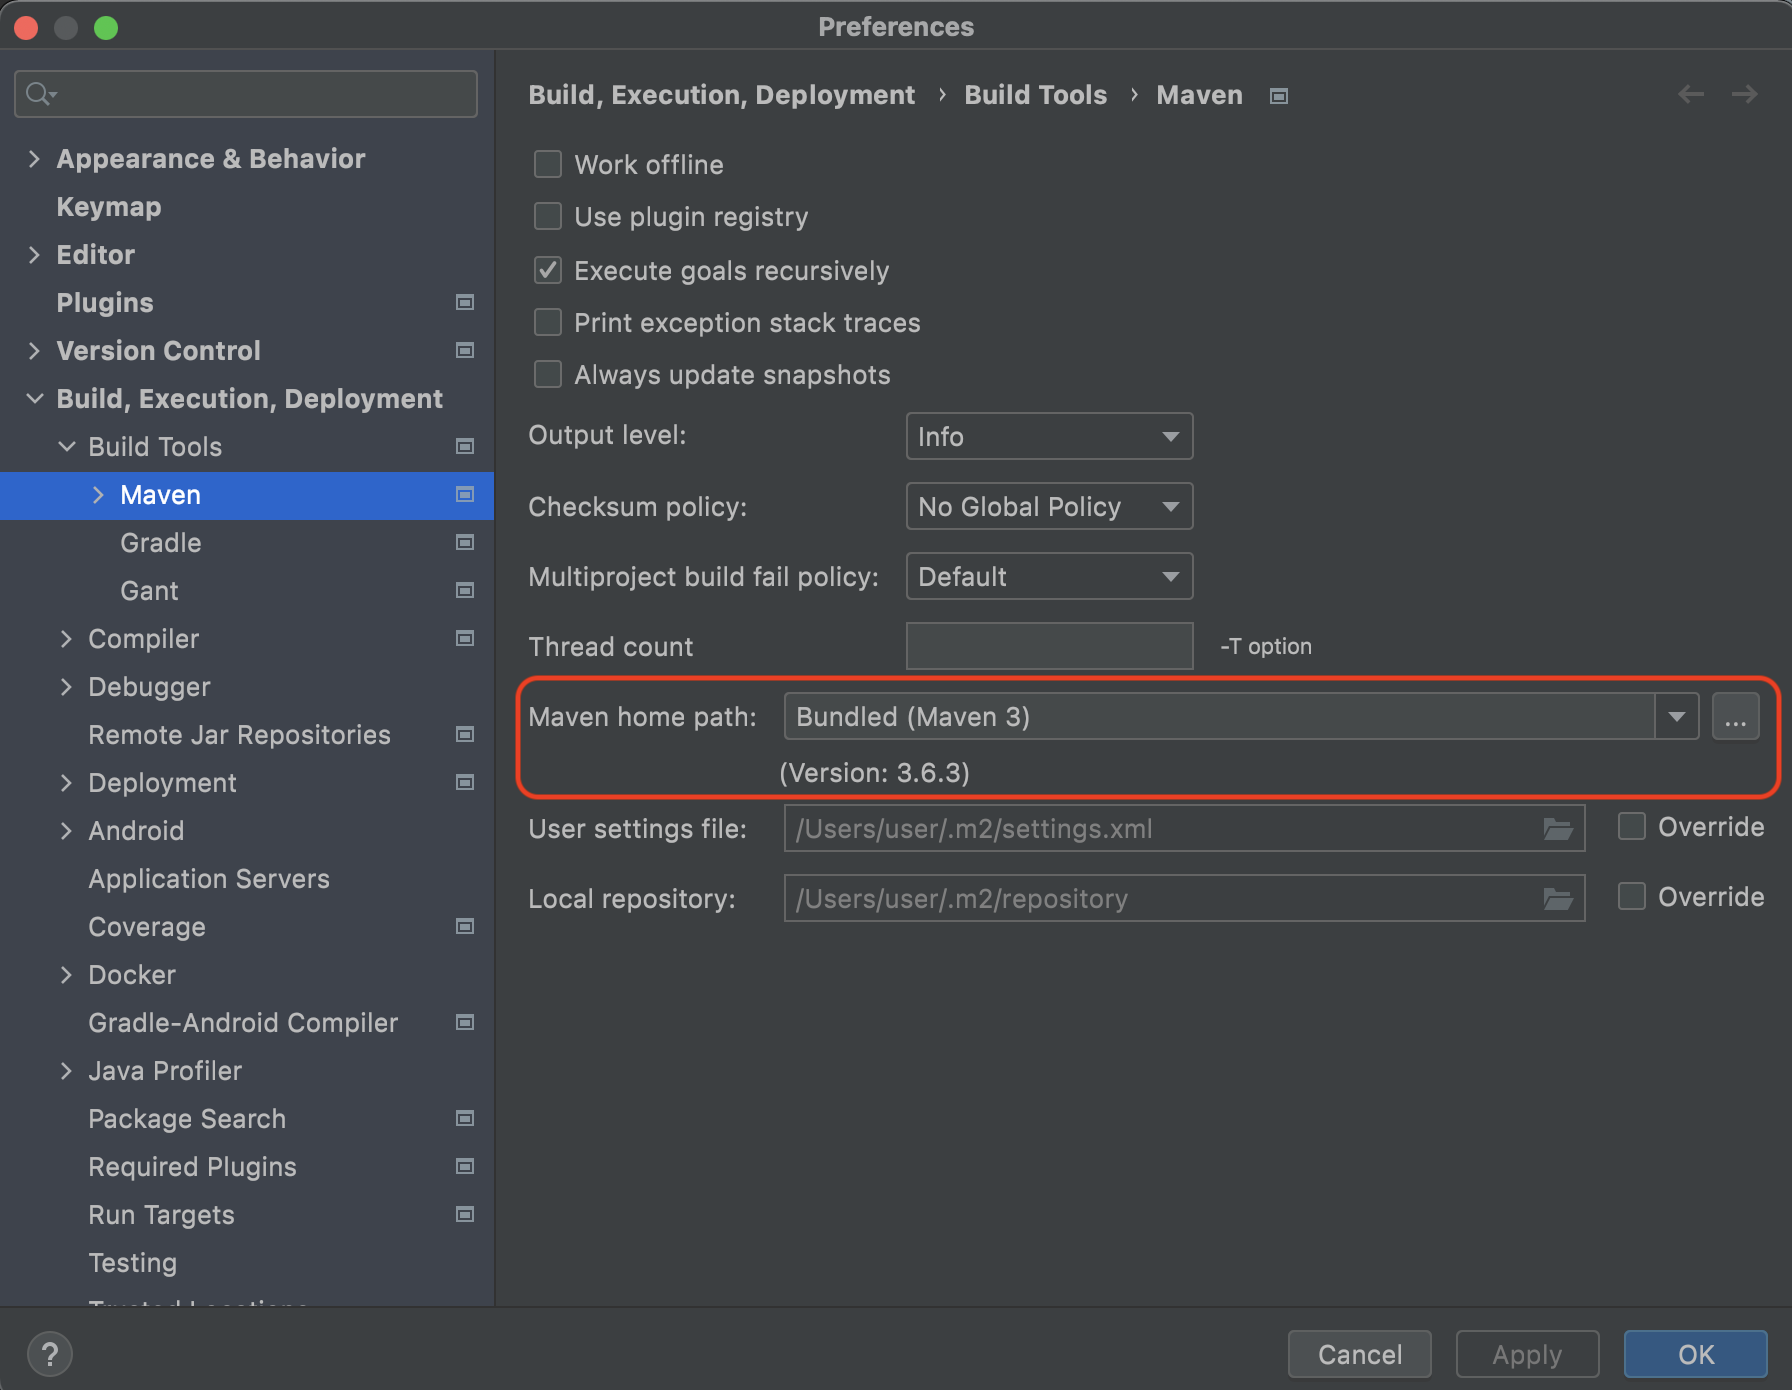Check Override for the local repository

(x=1632, y=896)
